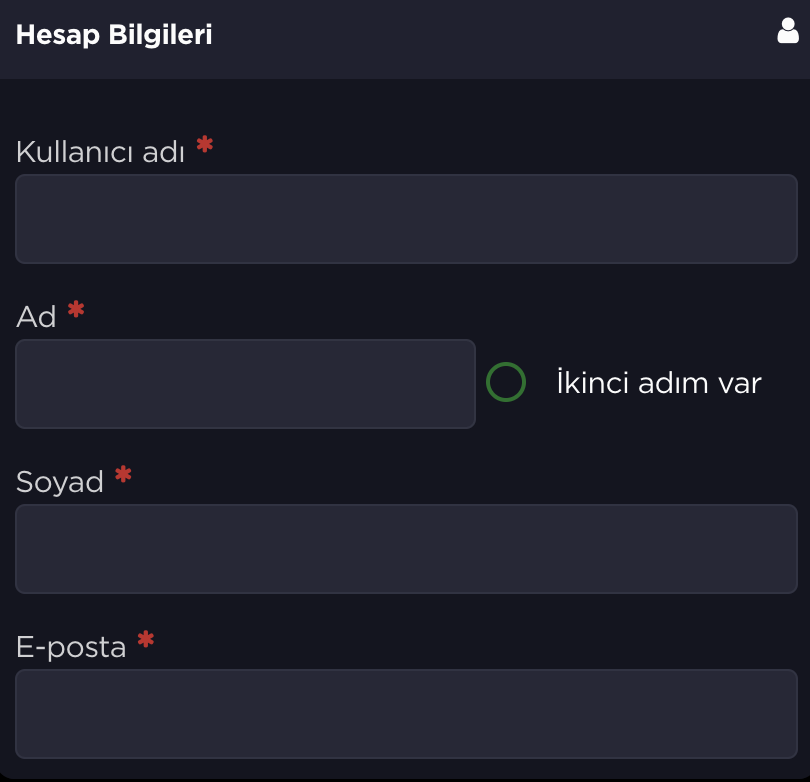The height and width of the screenshot is (782, 810).
Task: Click the required star after Soyad
Action: (123, 475)
